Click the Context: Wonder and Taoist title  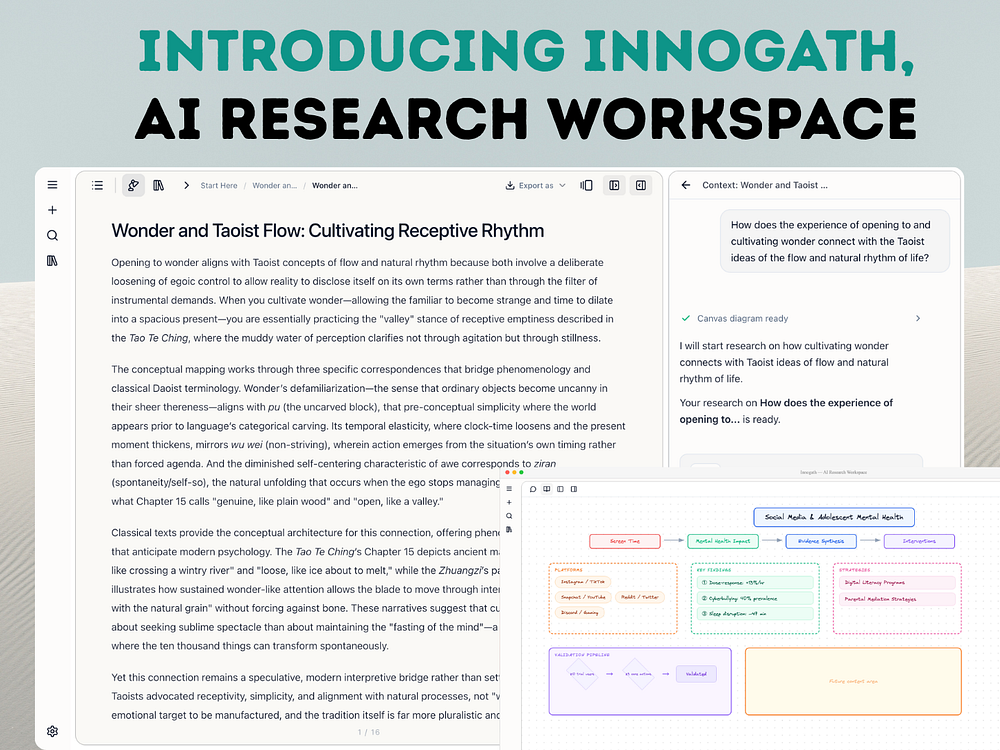click(765, 185)
